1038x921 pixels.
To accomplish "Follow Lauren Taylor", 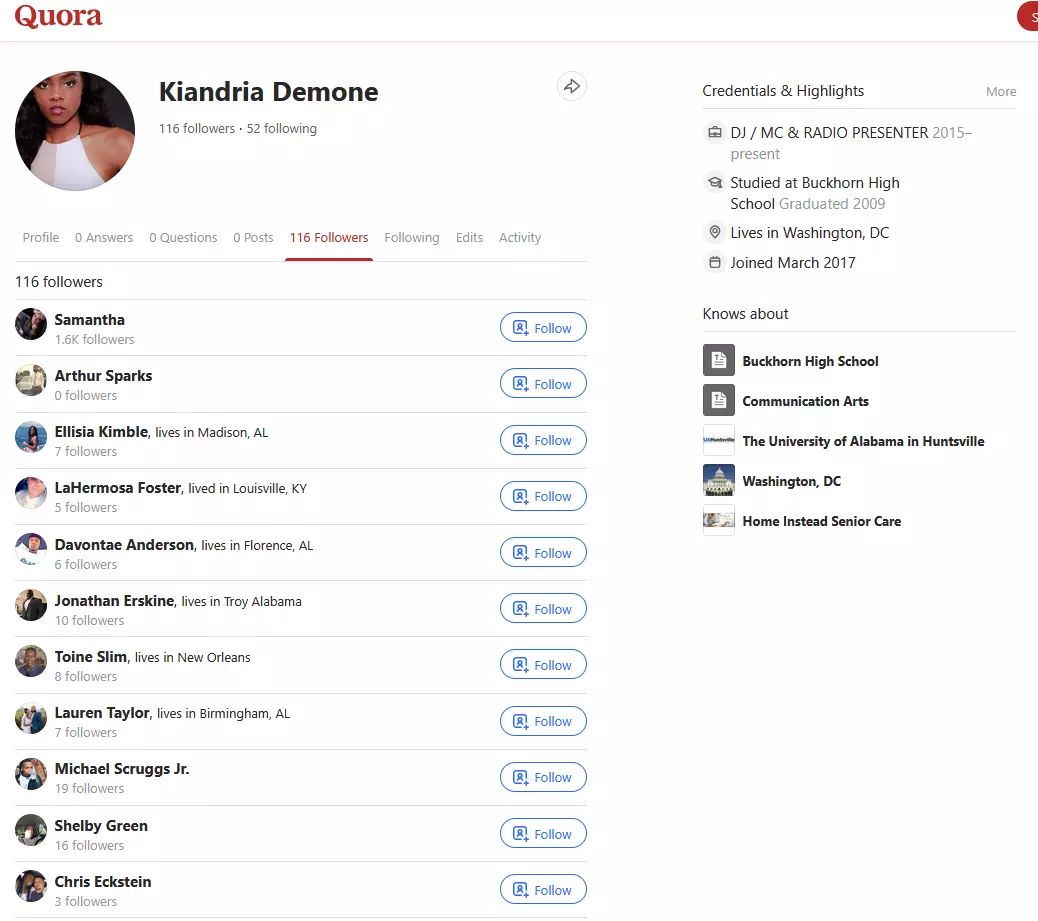I will click(543, 721).
